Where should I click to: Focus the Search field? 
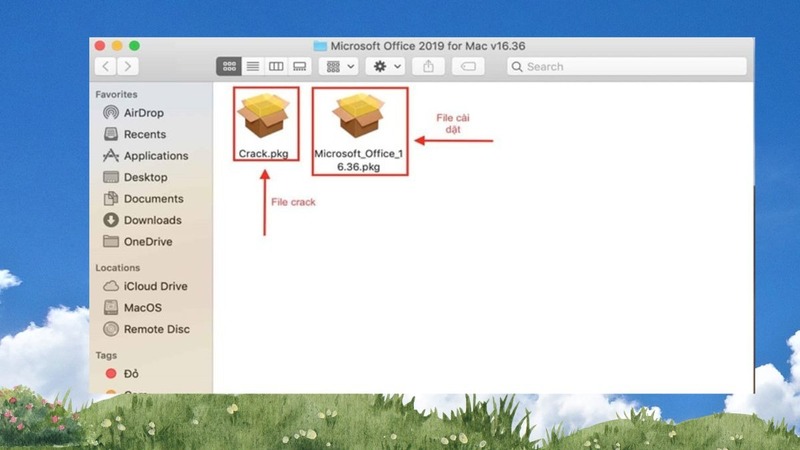coord(627,66)
